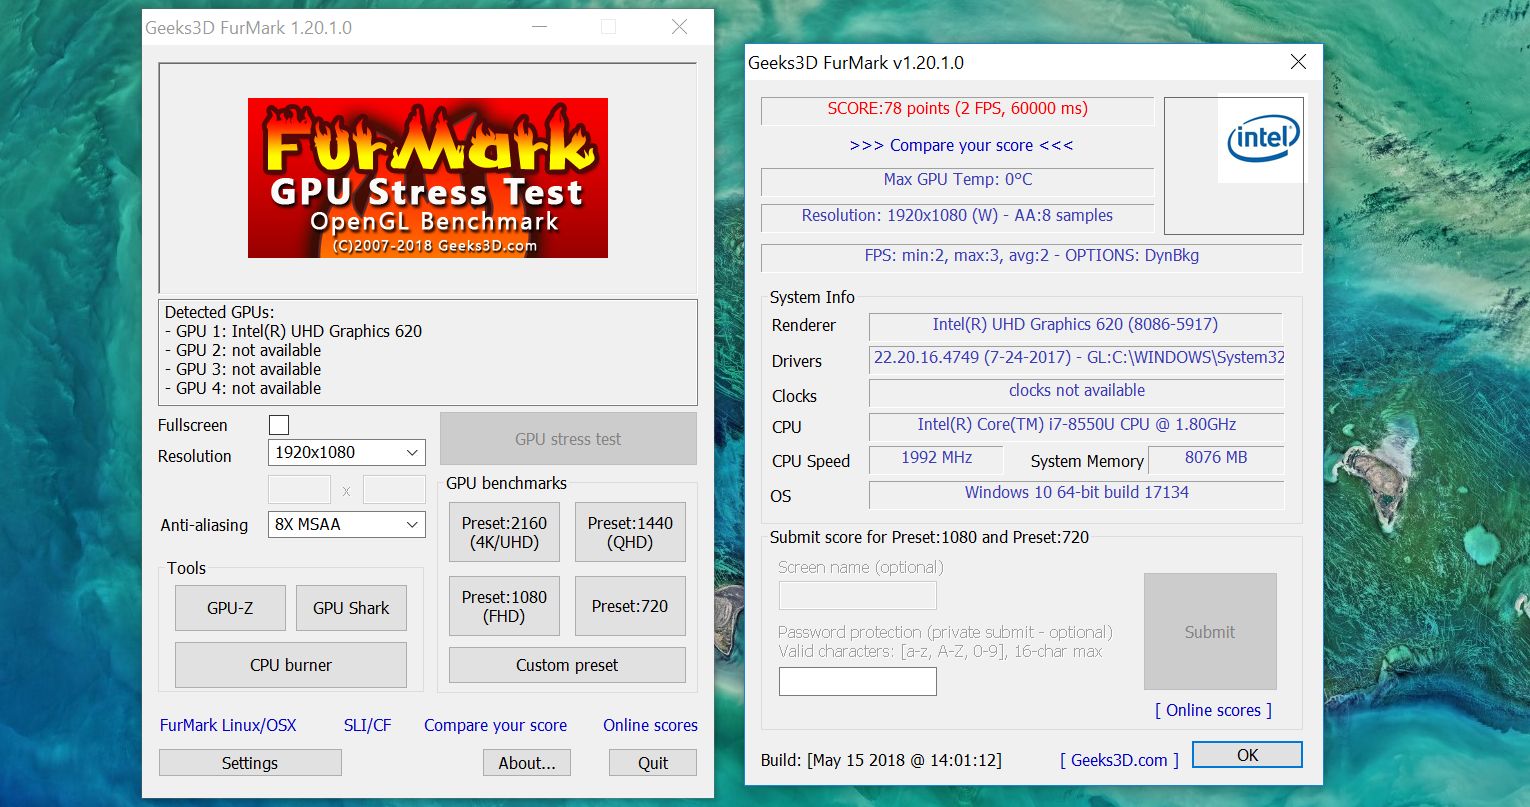
Task: Click the 'clocks not available' value
Action: coord(1076,391)
